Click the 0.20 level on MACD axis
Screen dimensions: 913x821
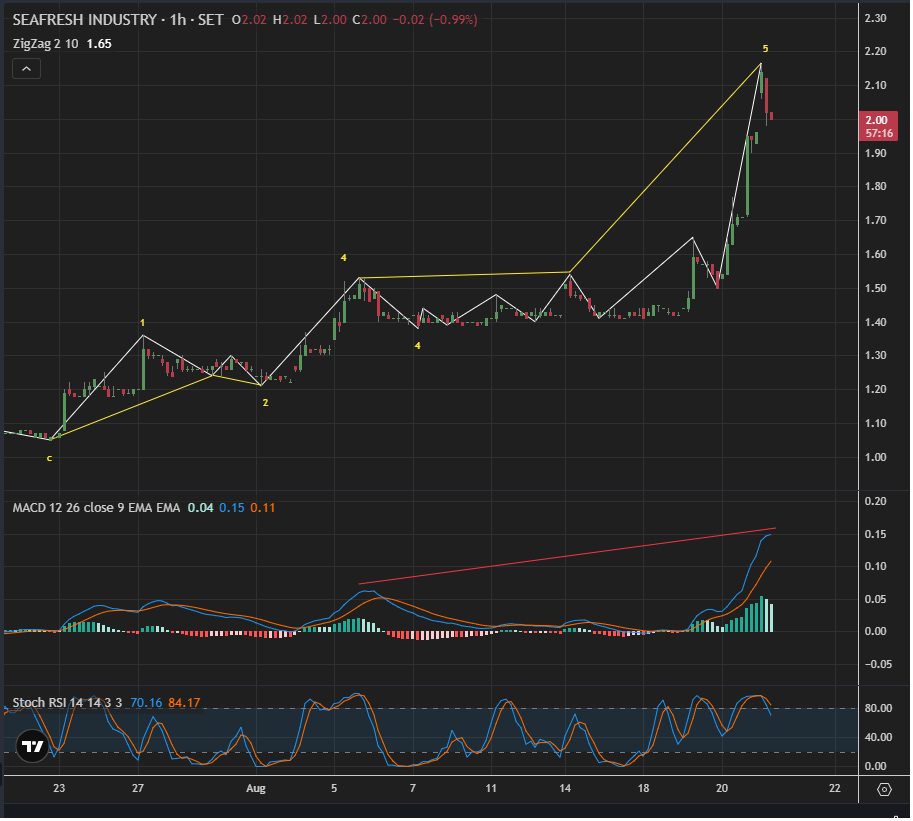coord(877,502)
